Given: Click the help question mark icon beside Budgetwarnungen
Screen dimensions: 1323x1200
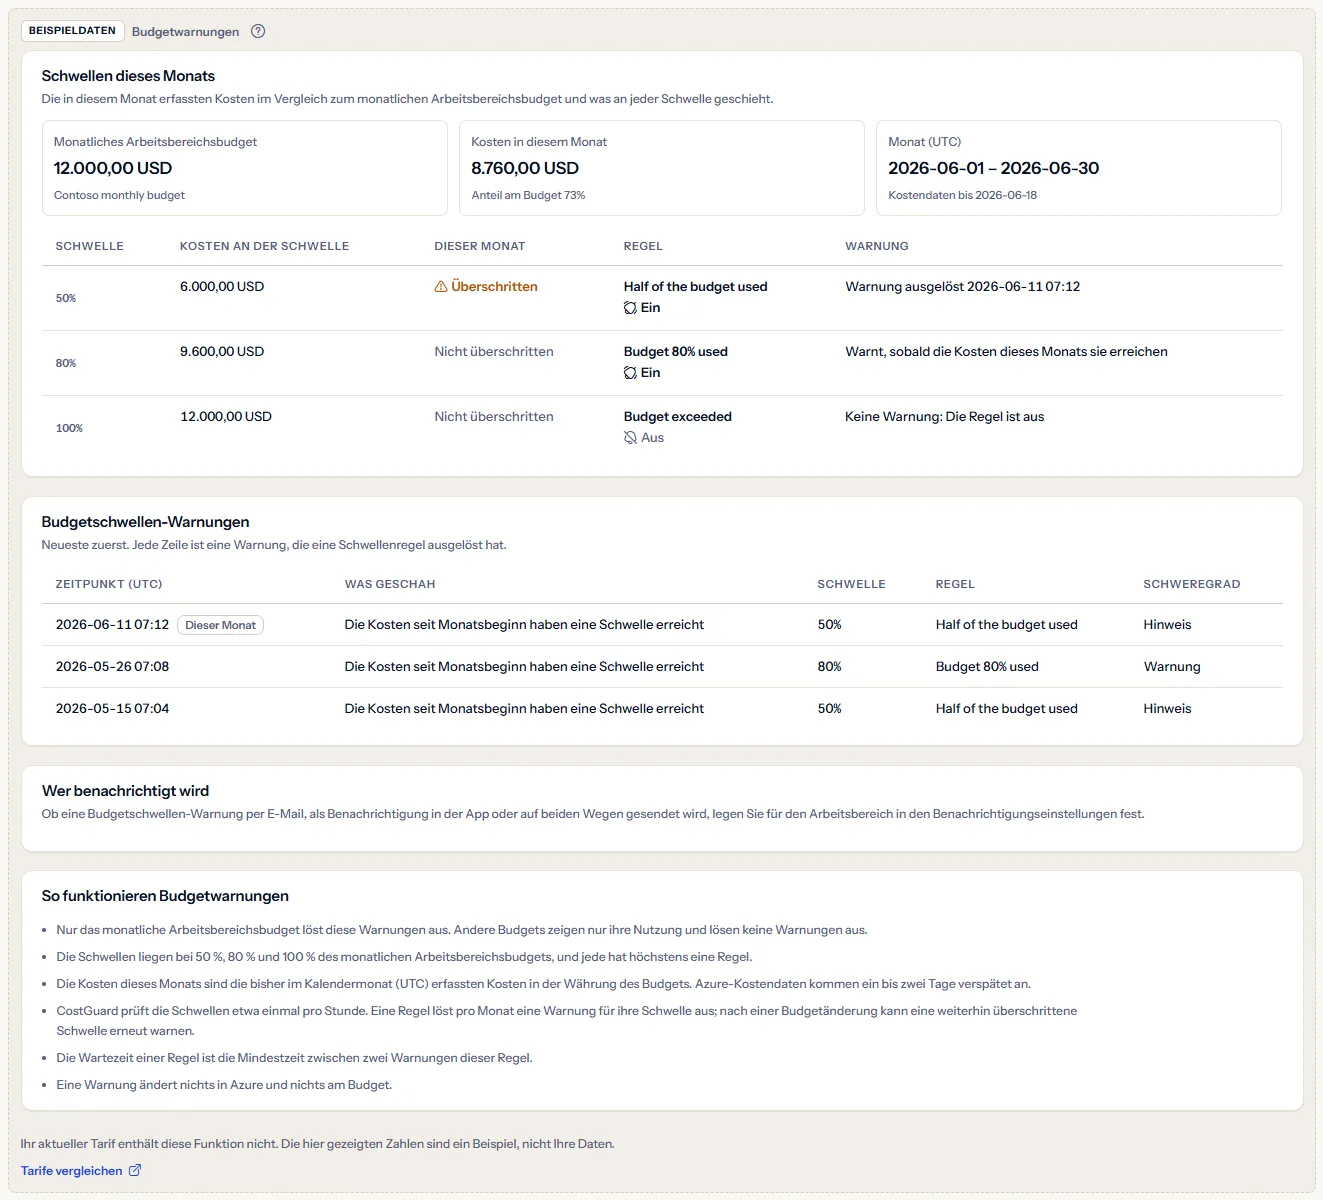Looking at the screenshot, I should click(258, 31).
